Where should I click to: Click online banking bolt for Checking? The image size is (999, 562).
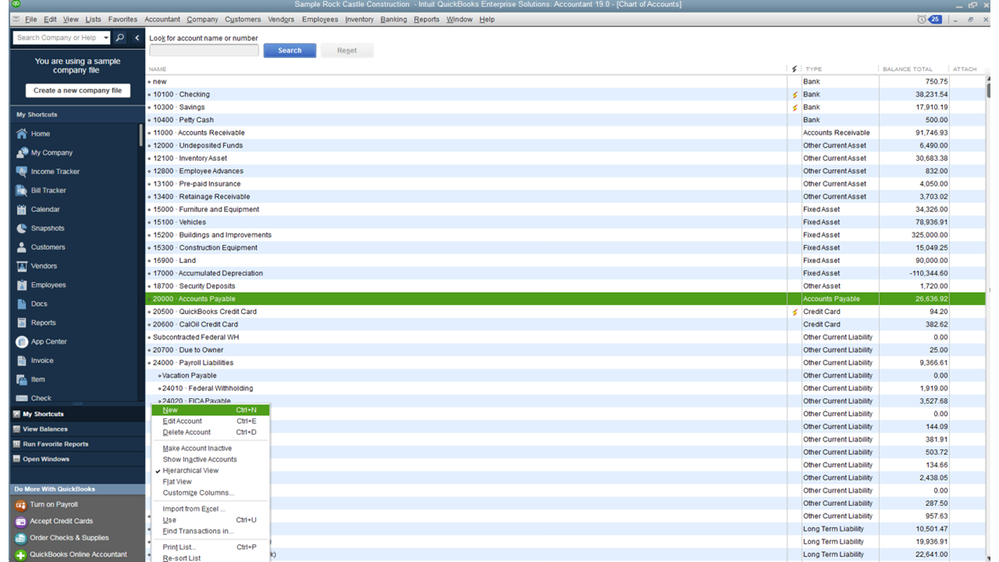tap(794, 95)
